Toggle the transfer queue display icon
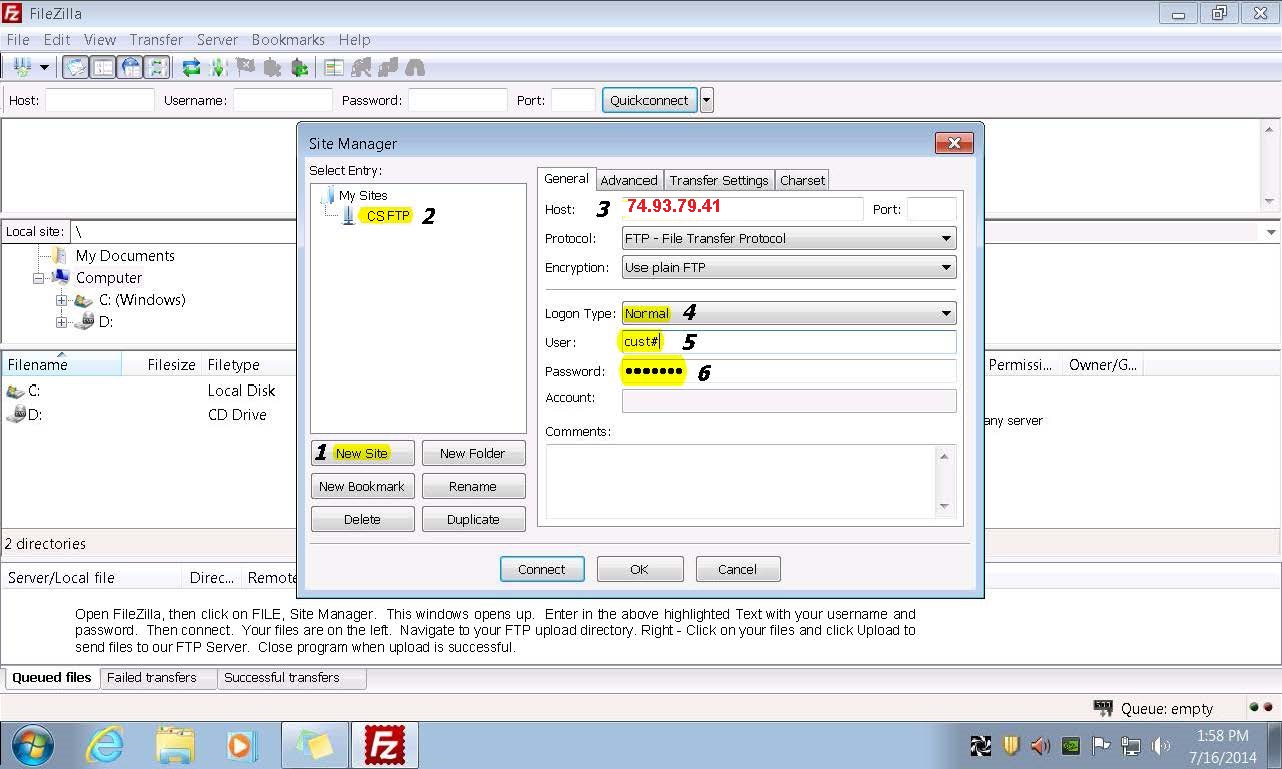 coord(157,67)
